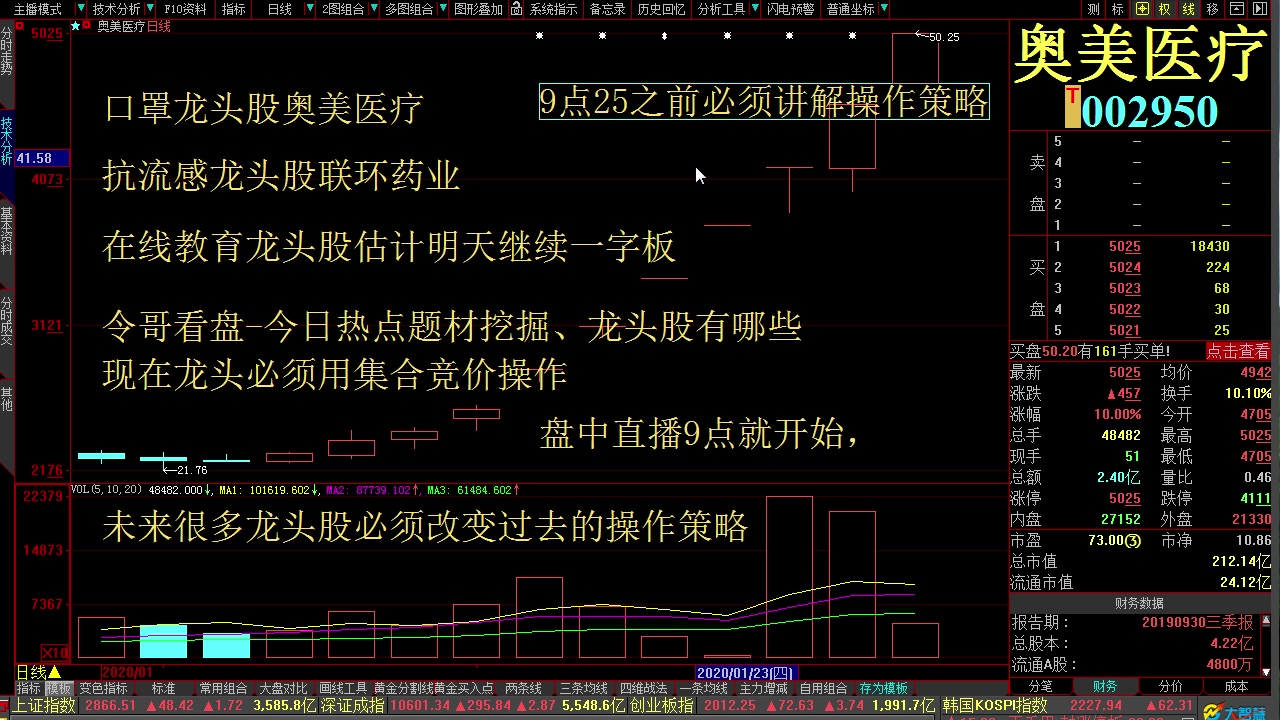Select the 画线工具 template

pyautogui.click(x=343, y=688)
